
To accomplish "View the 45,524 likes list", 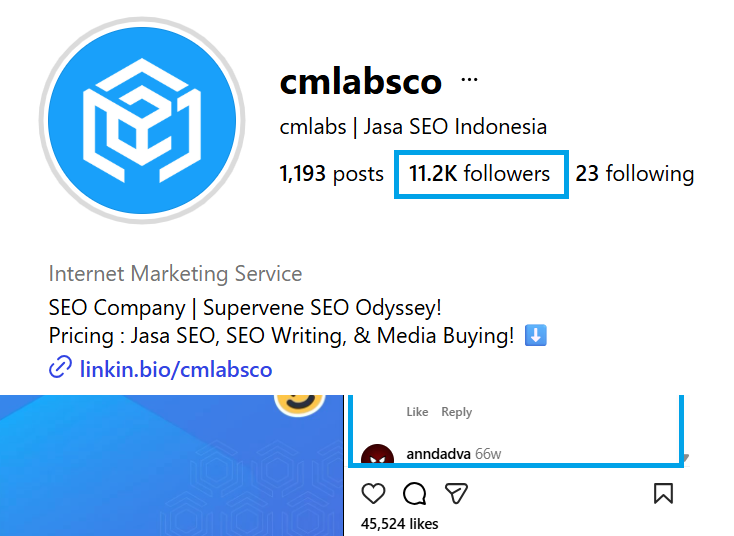I will tap(399, 524).
